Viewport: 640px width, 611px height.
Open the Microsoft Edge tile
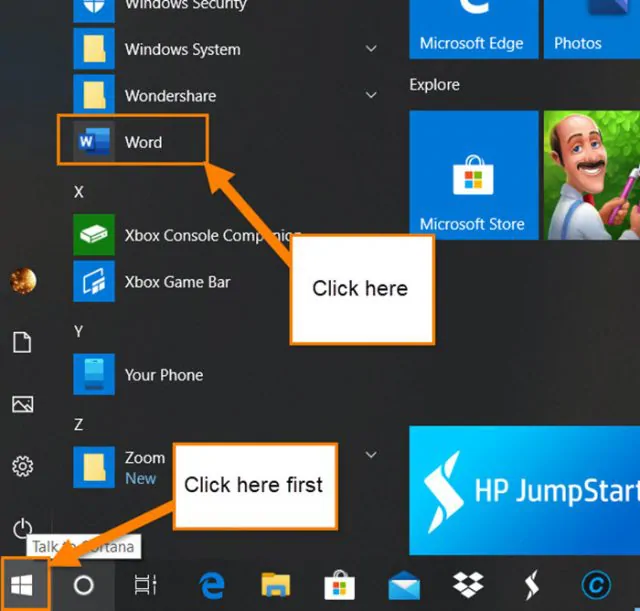coord(473,29)
